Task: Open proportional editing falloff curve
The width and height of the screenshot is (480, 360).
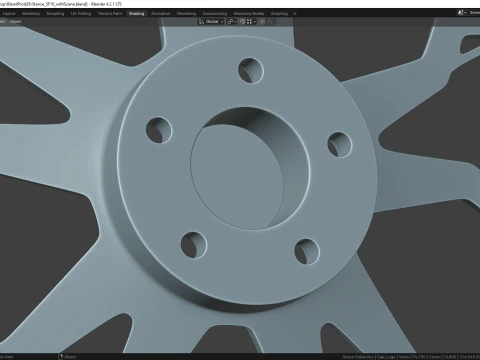Action: 270,22
